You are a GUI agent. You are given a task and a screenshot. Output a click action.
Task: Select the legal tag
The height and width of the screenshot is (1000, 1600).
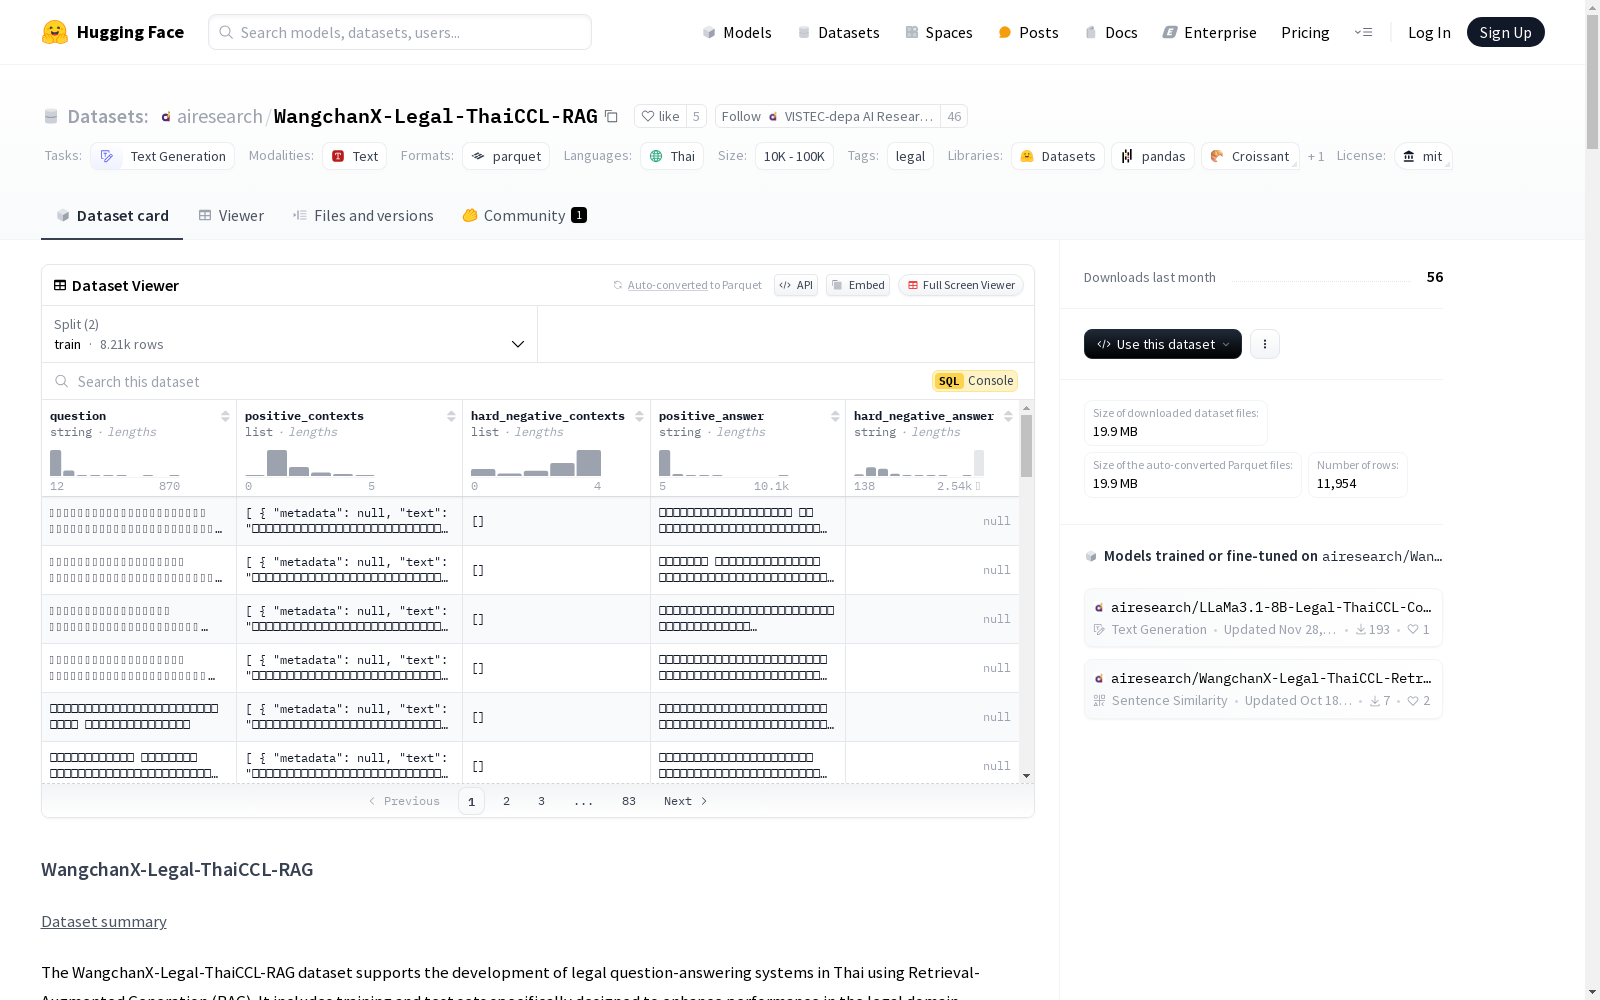click(910, 156)
